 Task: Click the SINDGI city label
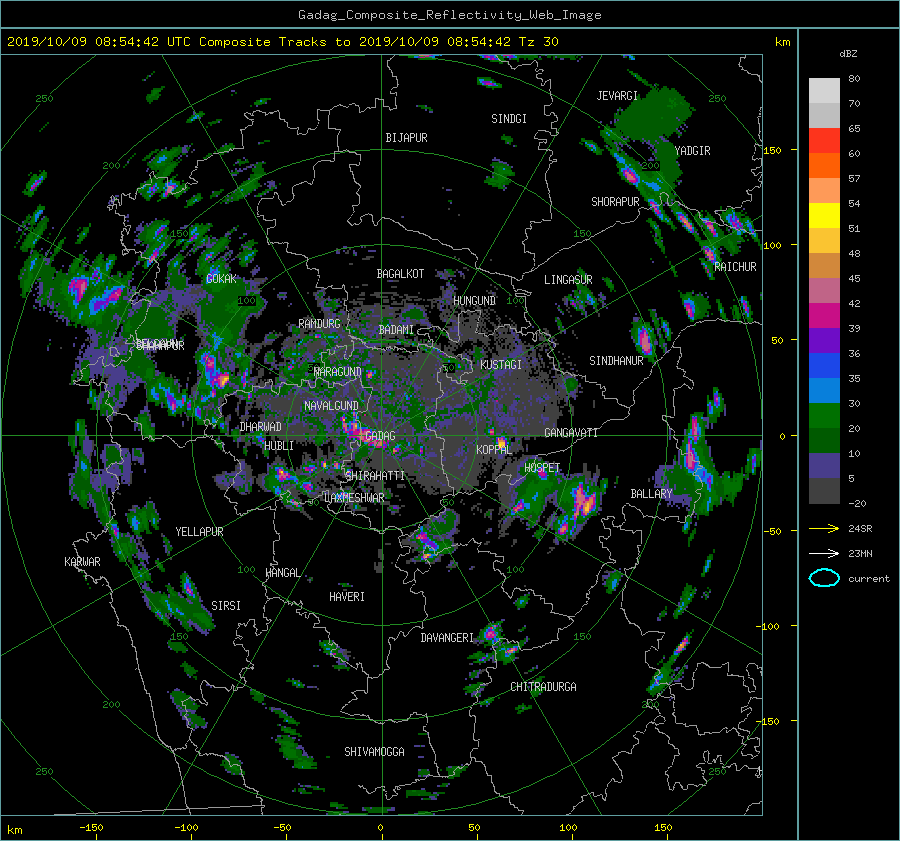click(509, 119)
